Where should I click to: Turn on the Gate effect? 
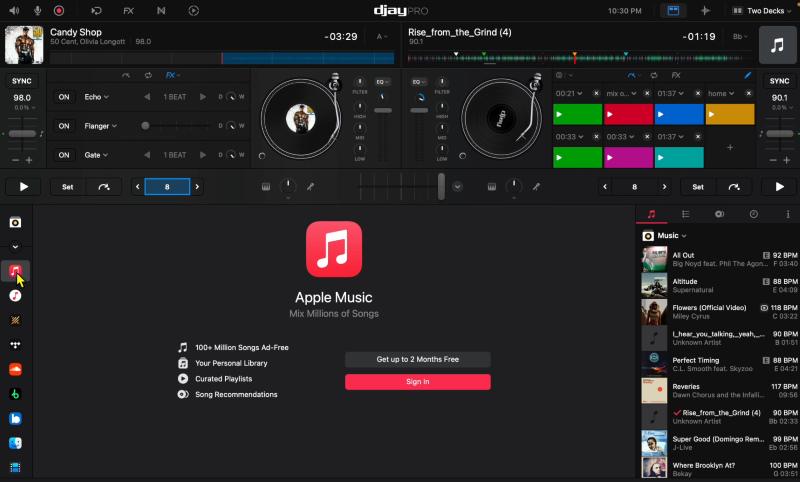[x=64, y=155]
